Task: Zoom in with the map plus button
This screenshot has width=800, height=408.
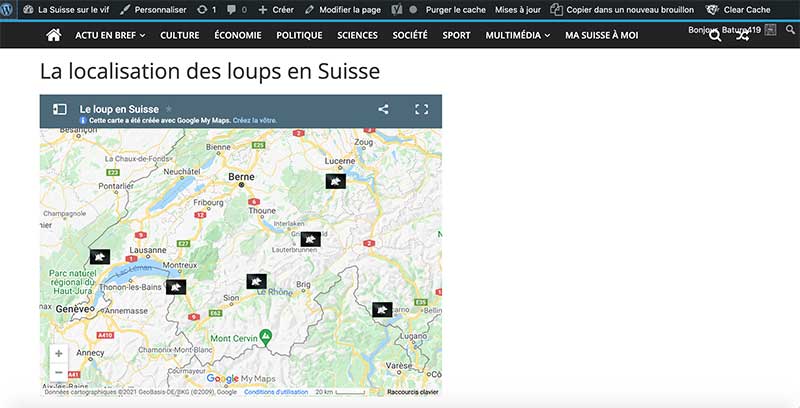Action: point(59,353)
